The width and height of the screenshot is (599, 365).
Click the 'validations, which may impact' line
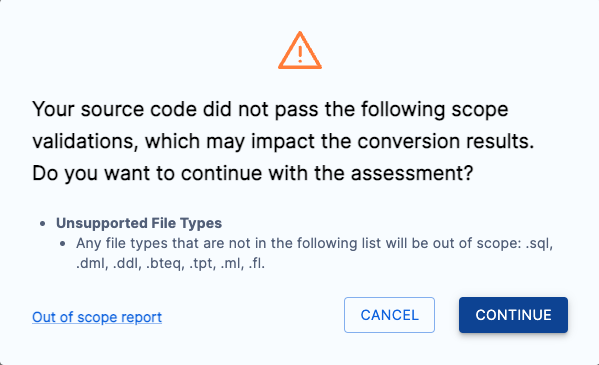[283, 142]
